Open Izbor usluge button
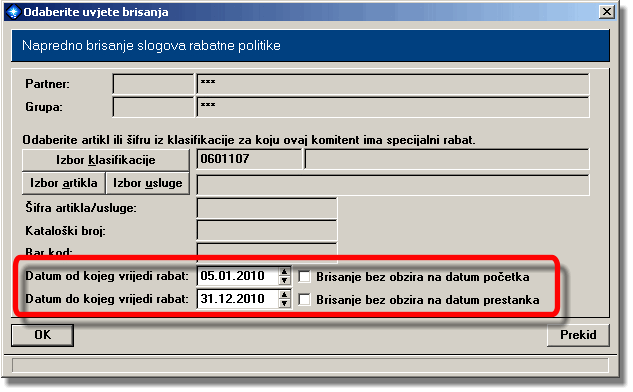Screen dimensions: 633x392 coord(148,183)
